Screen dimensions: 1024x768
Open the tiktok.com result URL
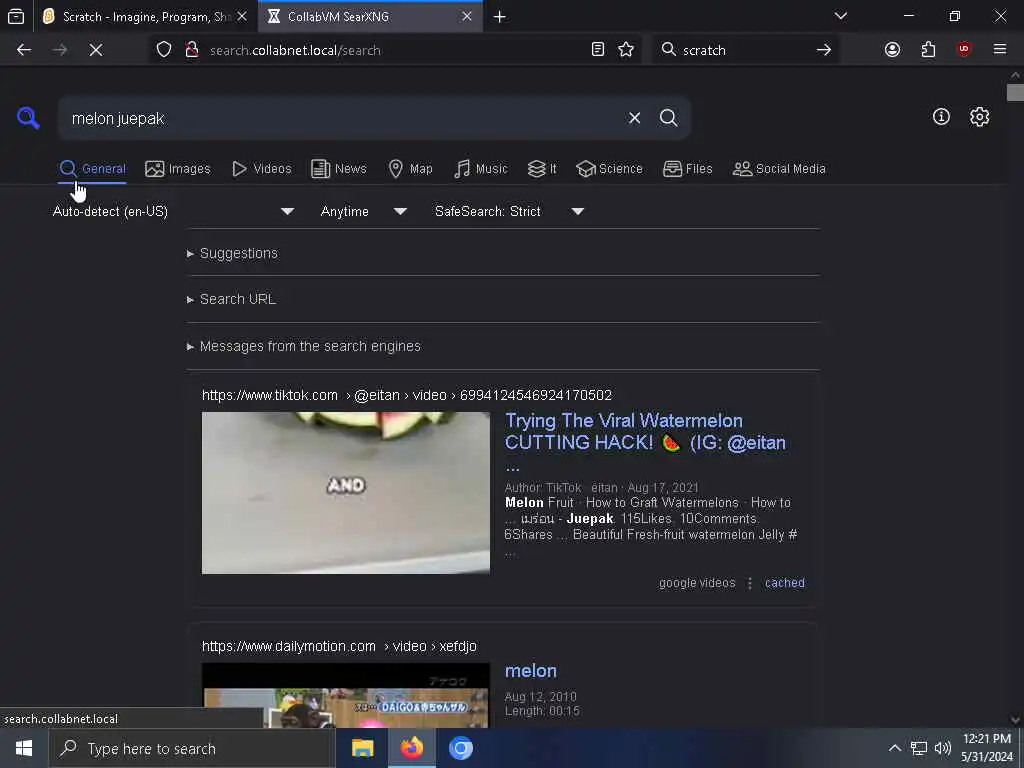point(406,395)
